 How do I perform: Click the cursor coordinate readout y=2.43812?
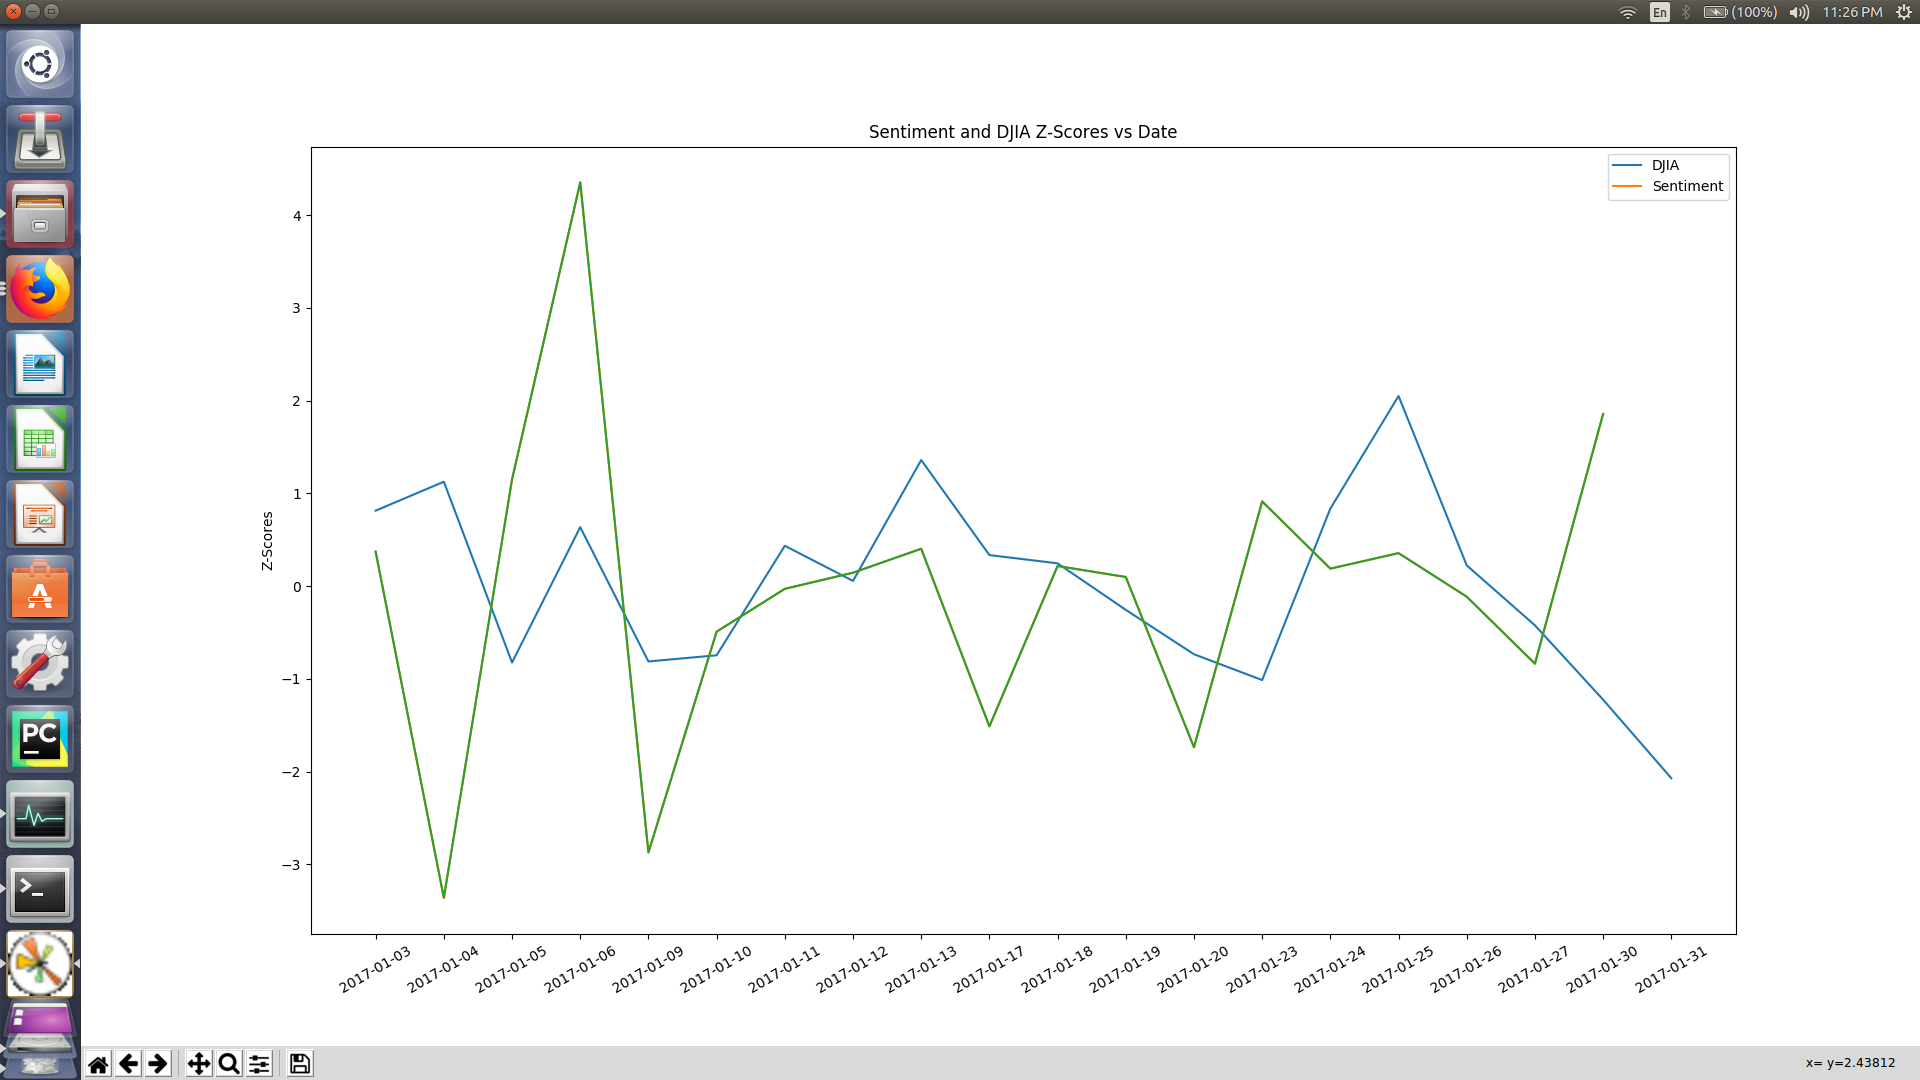tap(1850, 1063)
